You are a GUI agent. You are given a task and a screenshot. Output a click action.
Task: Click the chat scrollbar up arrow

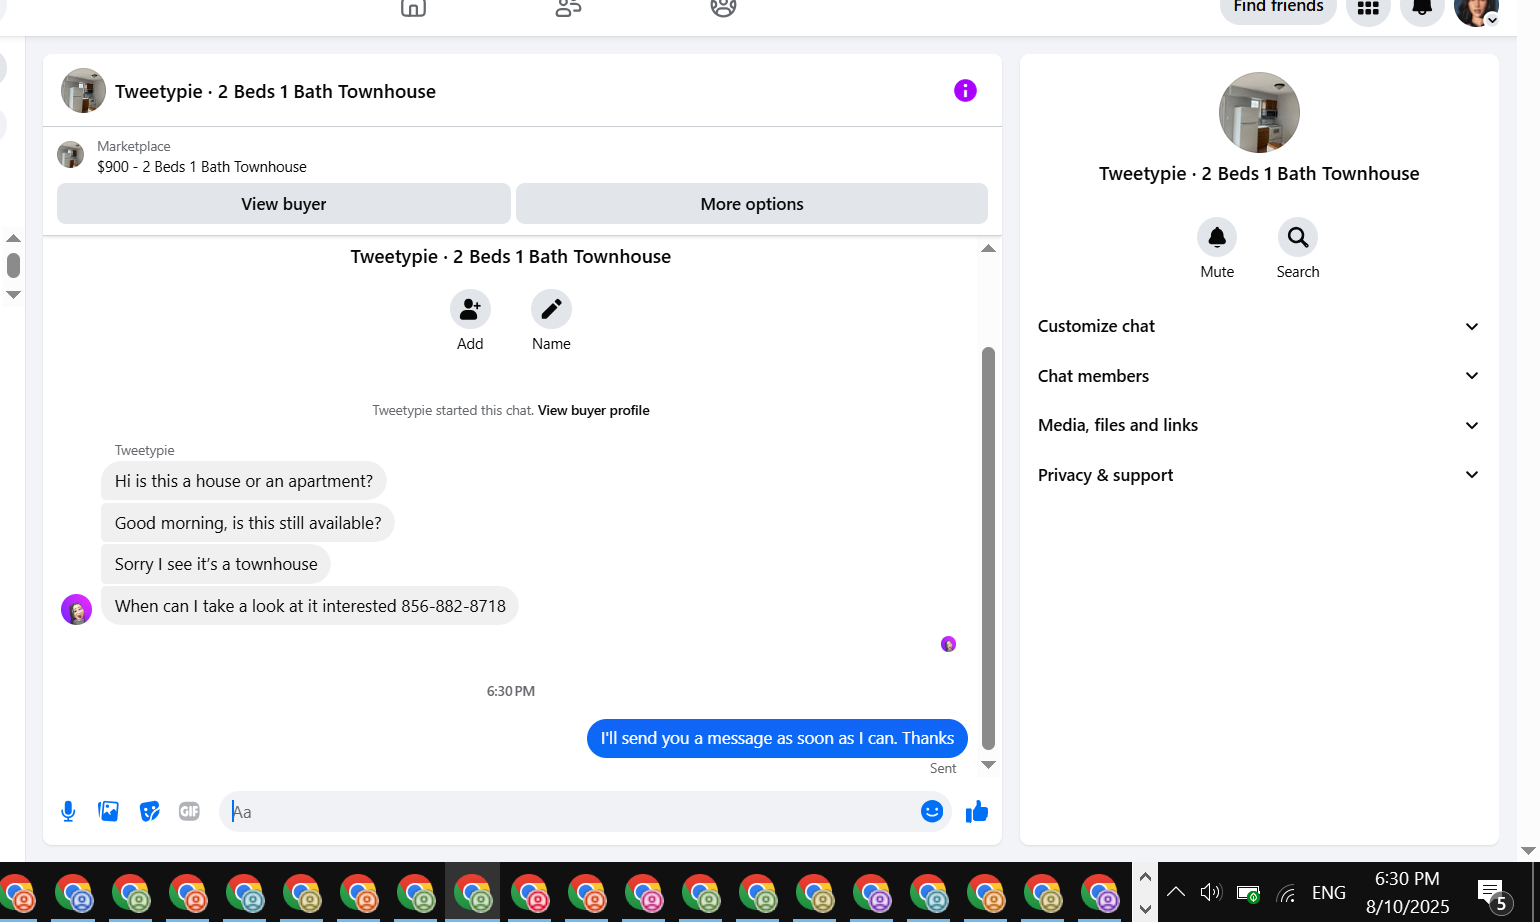click(x=988, y=249)
